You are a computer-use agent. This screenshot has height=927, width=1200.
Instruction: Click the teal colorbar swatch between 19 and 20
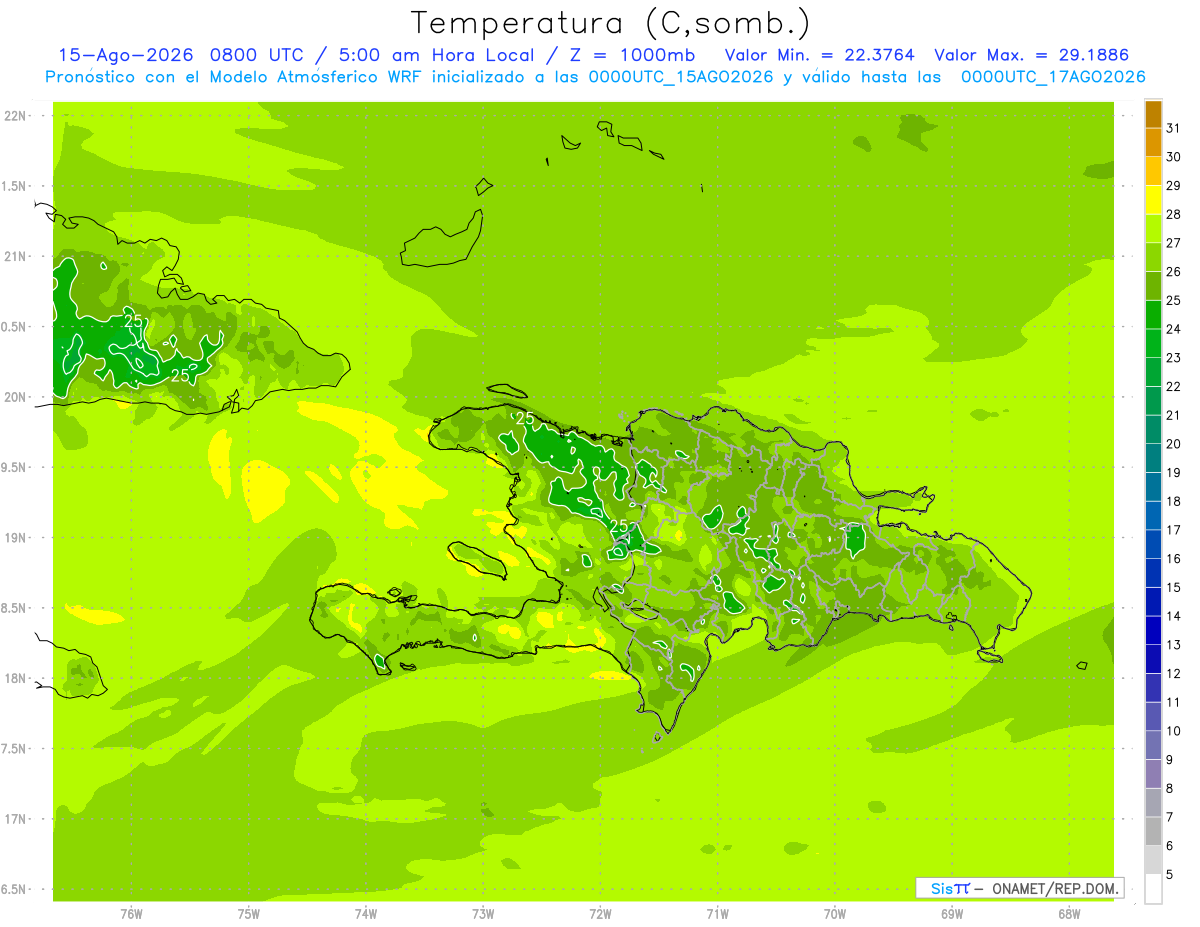pos(1153,458)
